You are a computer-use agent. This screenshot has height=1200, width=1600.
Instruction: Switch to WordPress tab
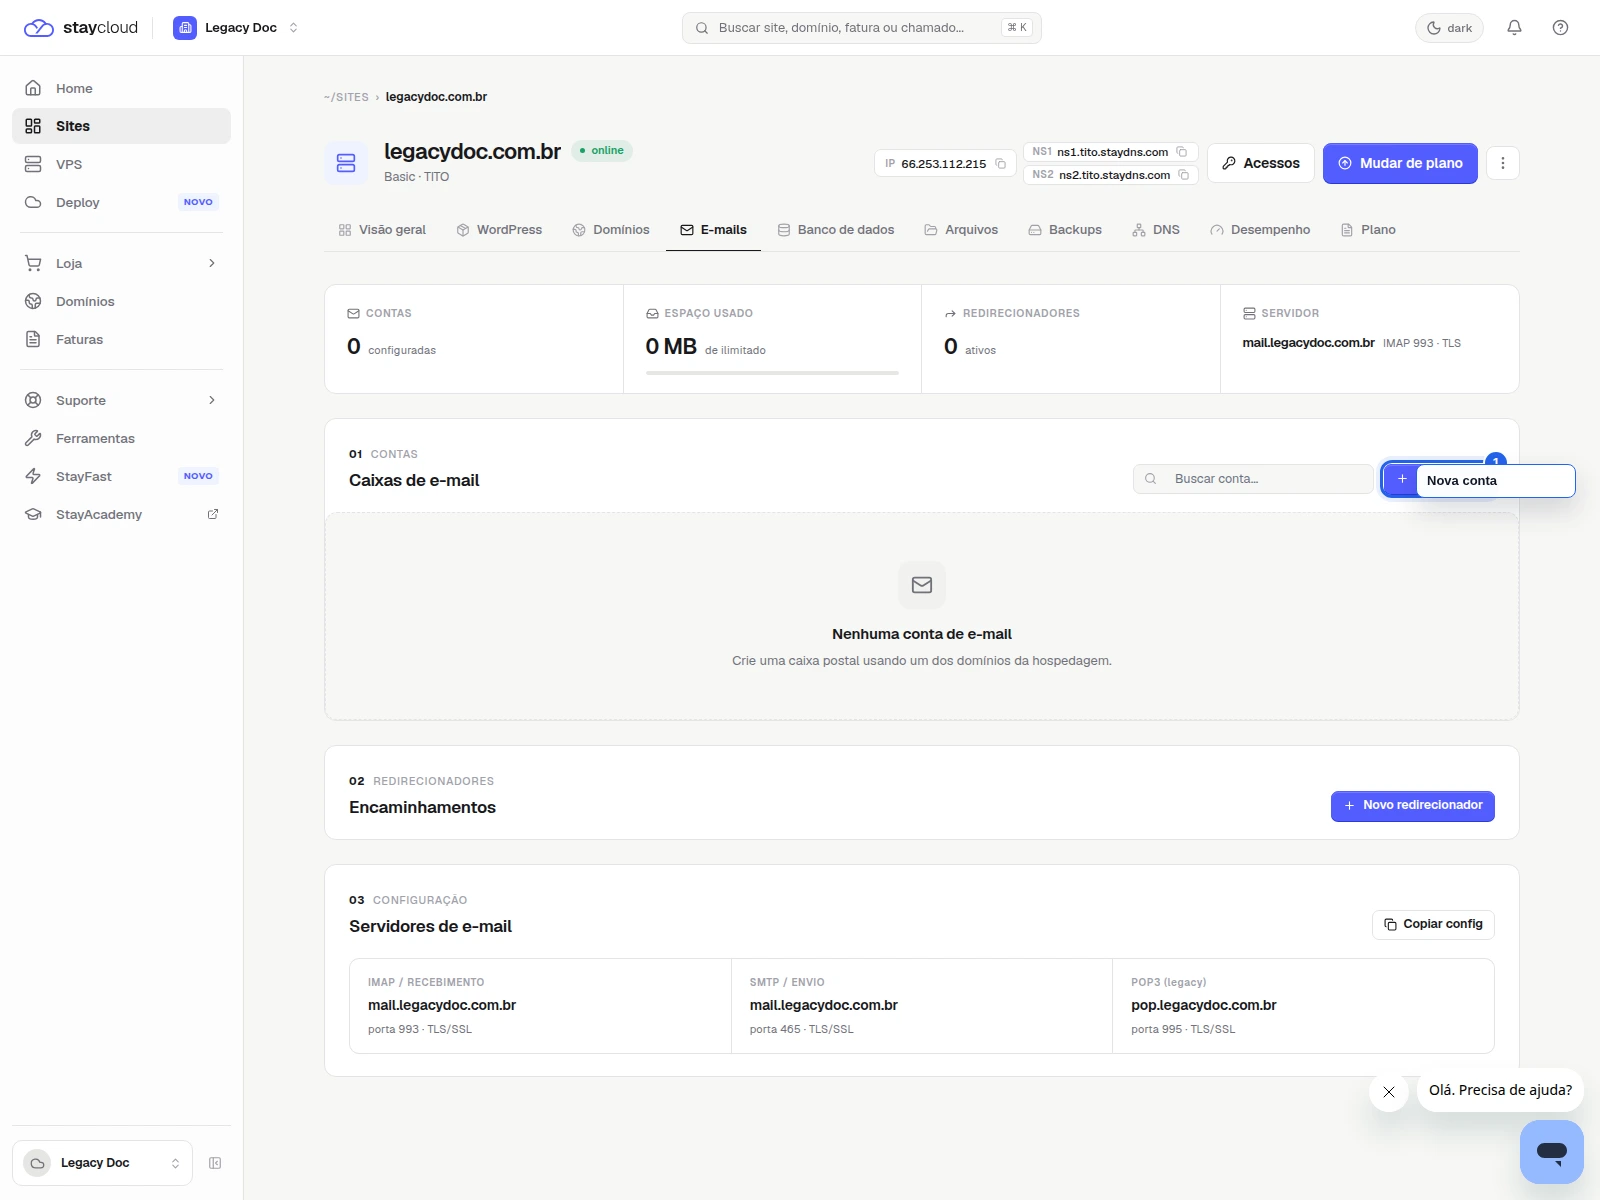(499, 230)
